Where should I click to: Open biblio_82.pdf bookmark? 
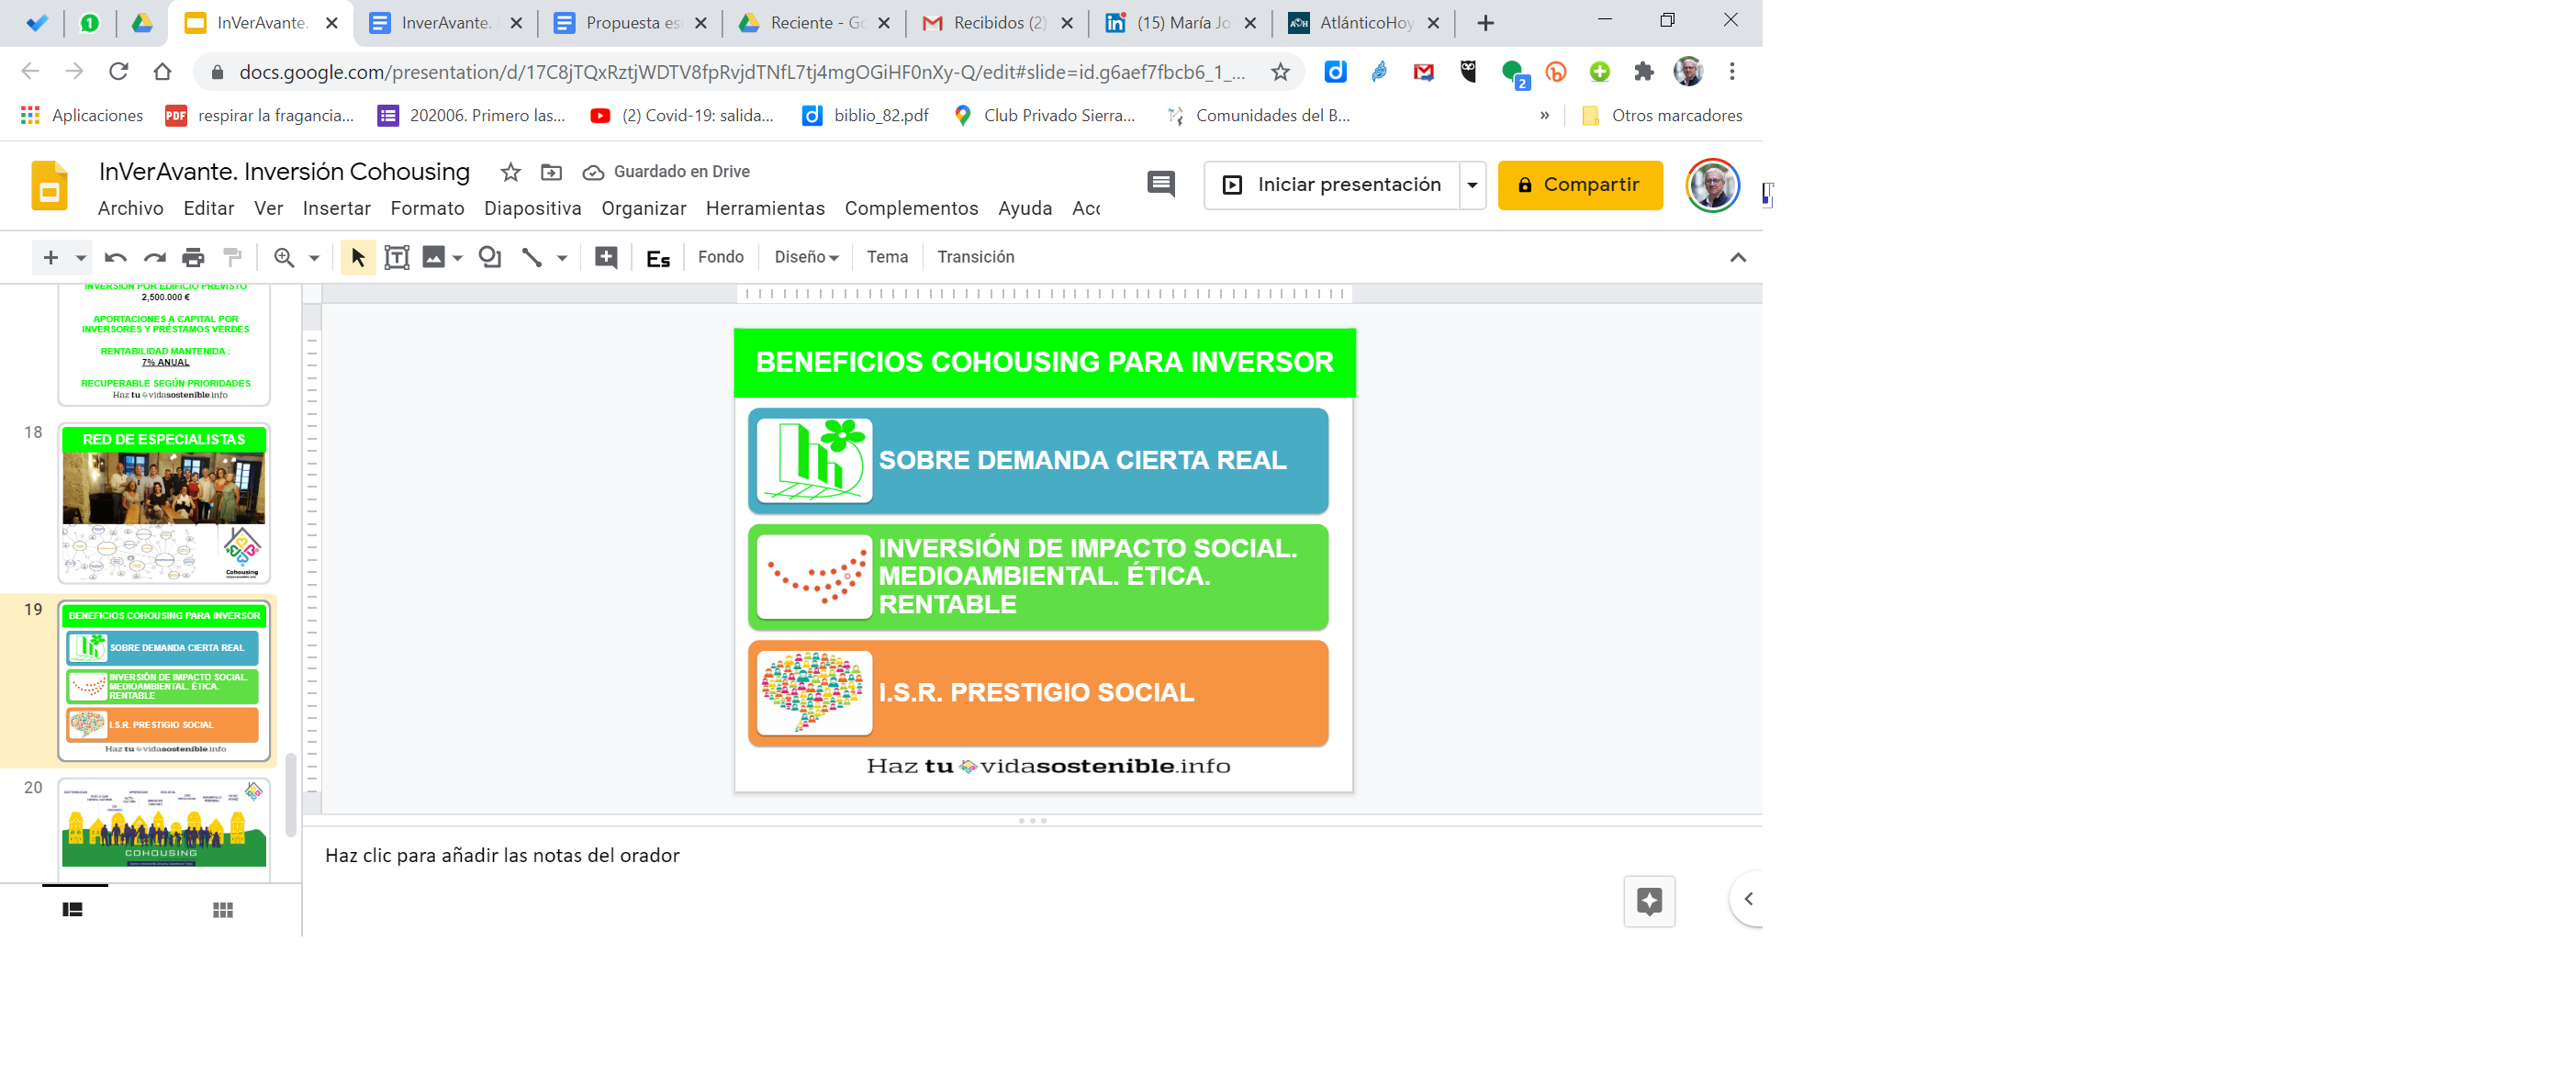tap(866, 115)
